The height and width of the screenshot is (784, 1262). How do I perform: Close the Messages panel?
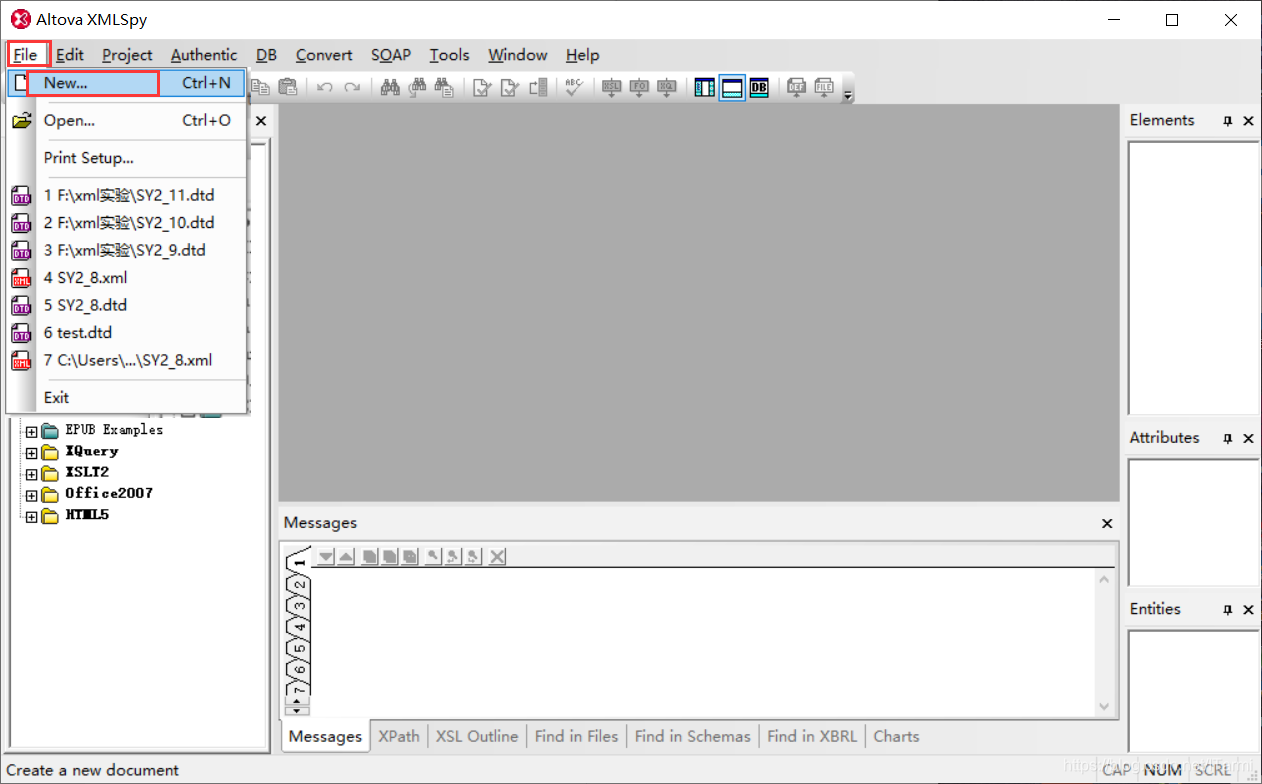[1107, 523]
